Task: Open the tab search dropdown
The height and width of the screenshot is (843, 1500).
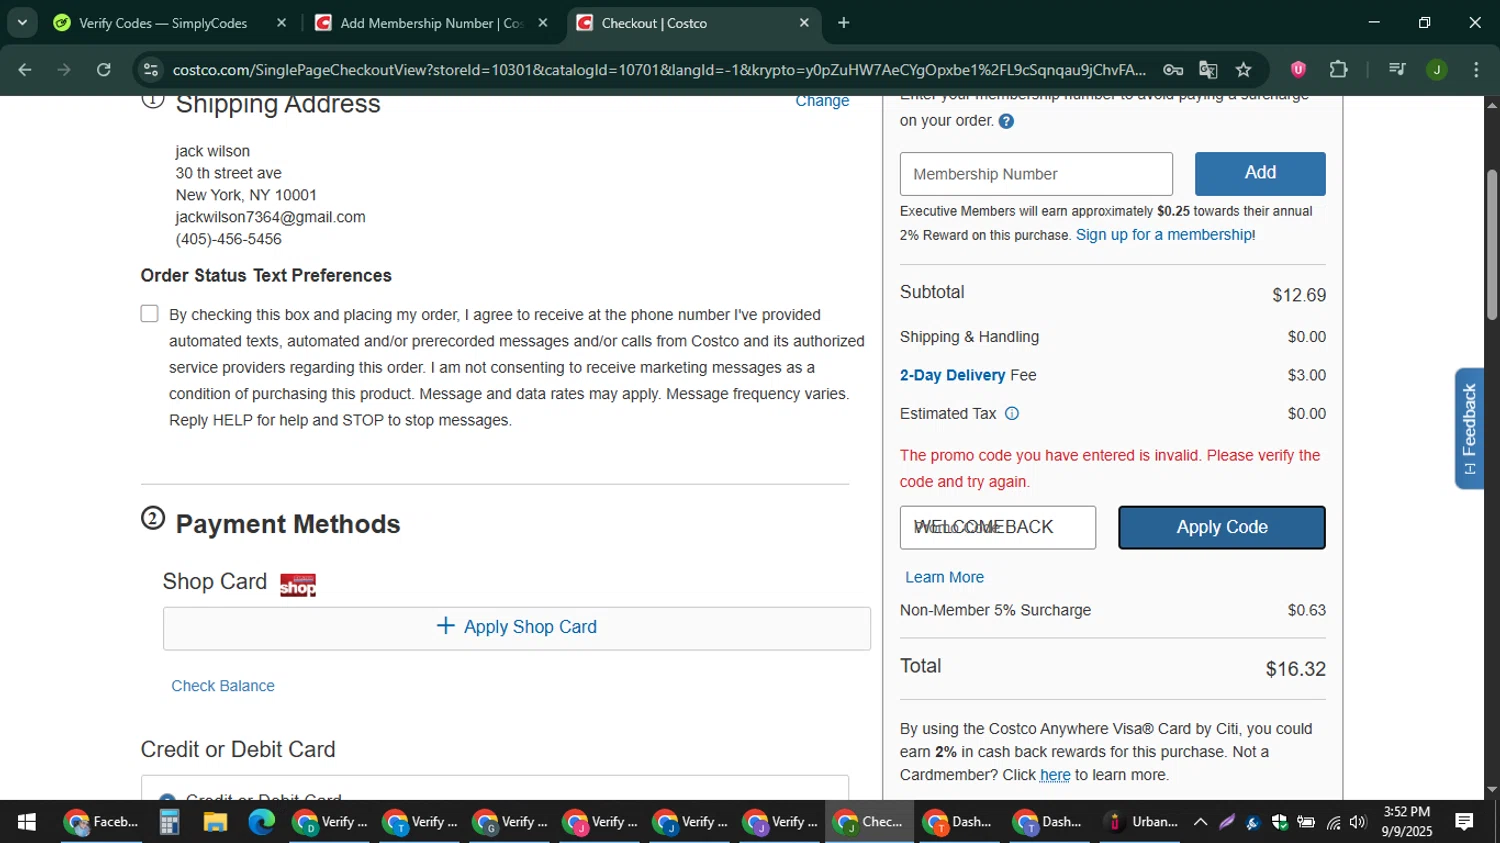Action: 22,22
